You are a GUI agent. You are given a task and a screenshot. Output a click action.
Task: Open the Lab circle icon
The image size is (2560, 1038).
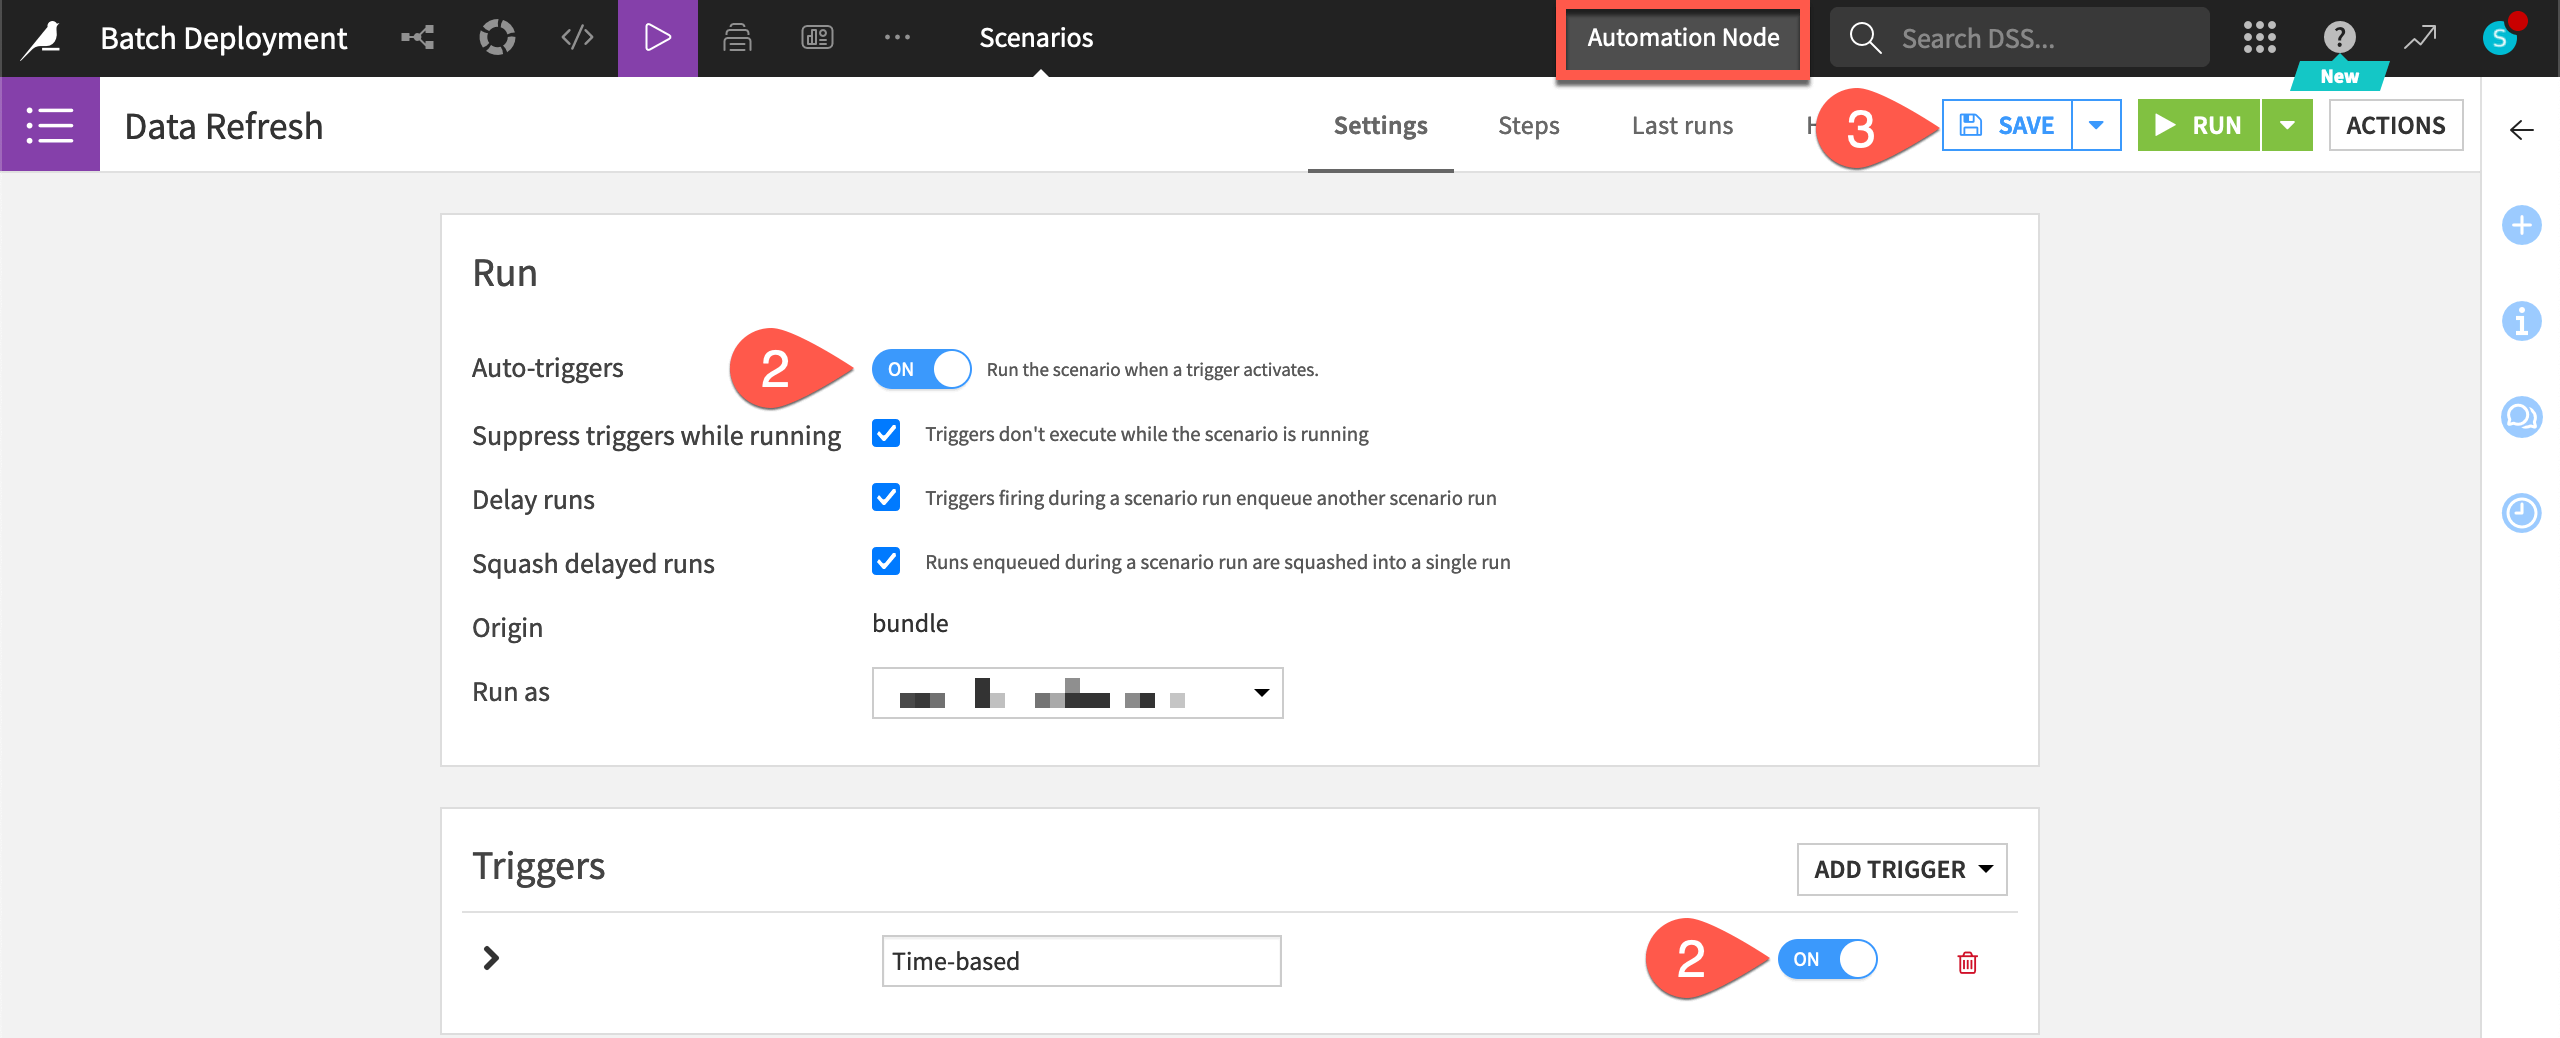point(497,38)
